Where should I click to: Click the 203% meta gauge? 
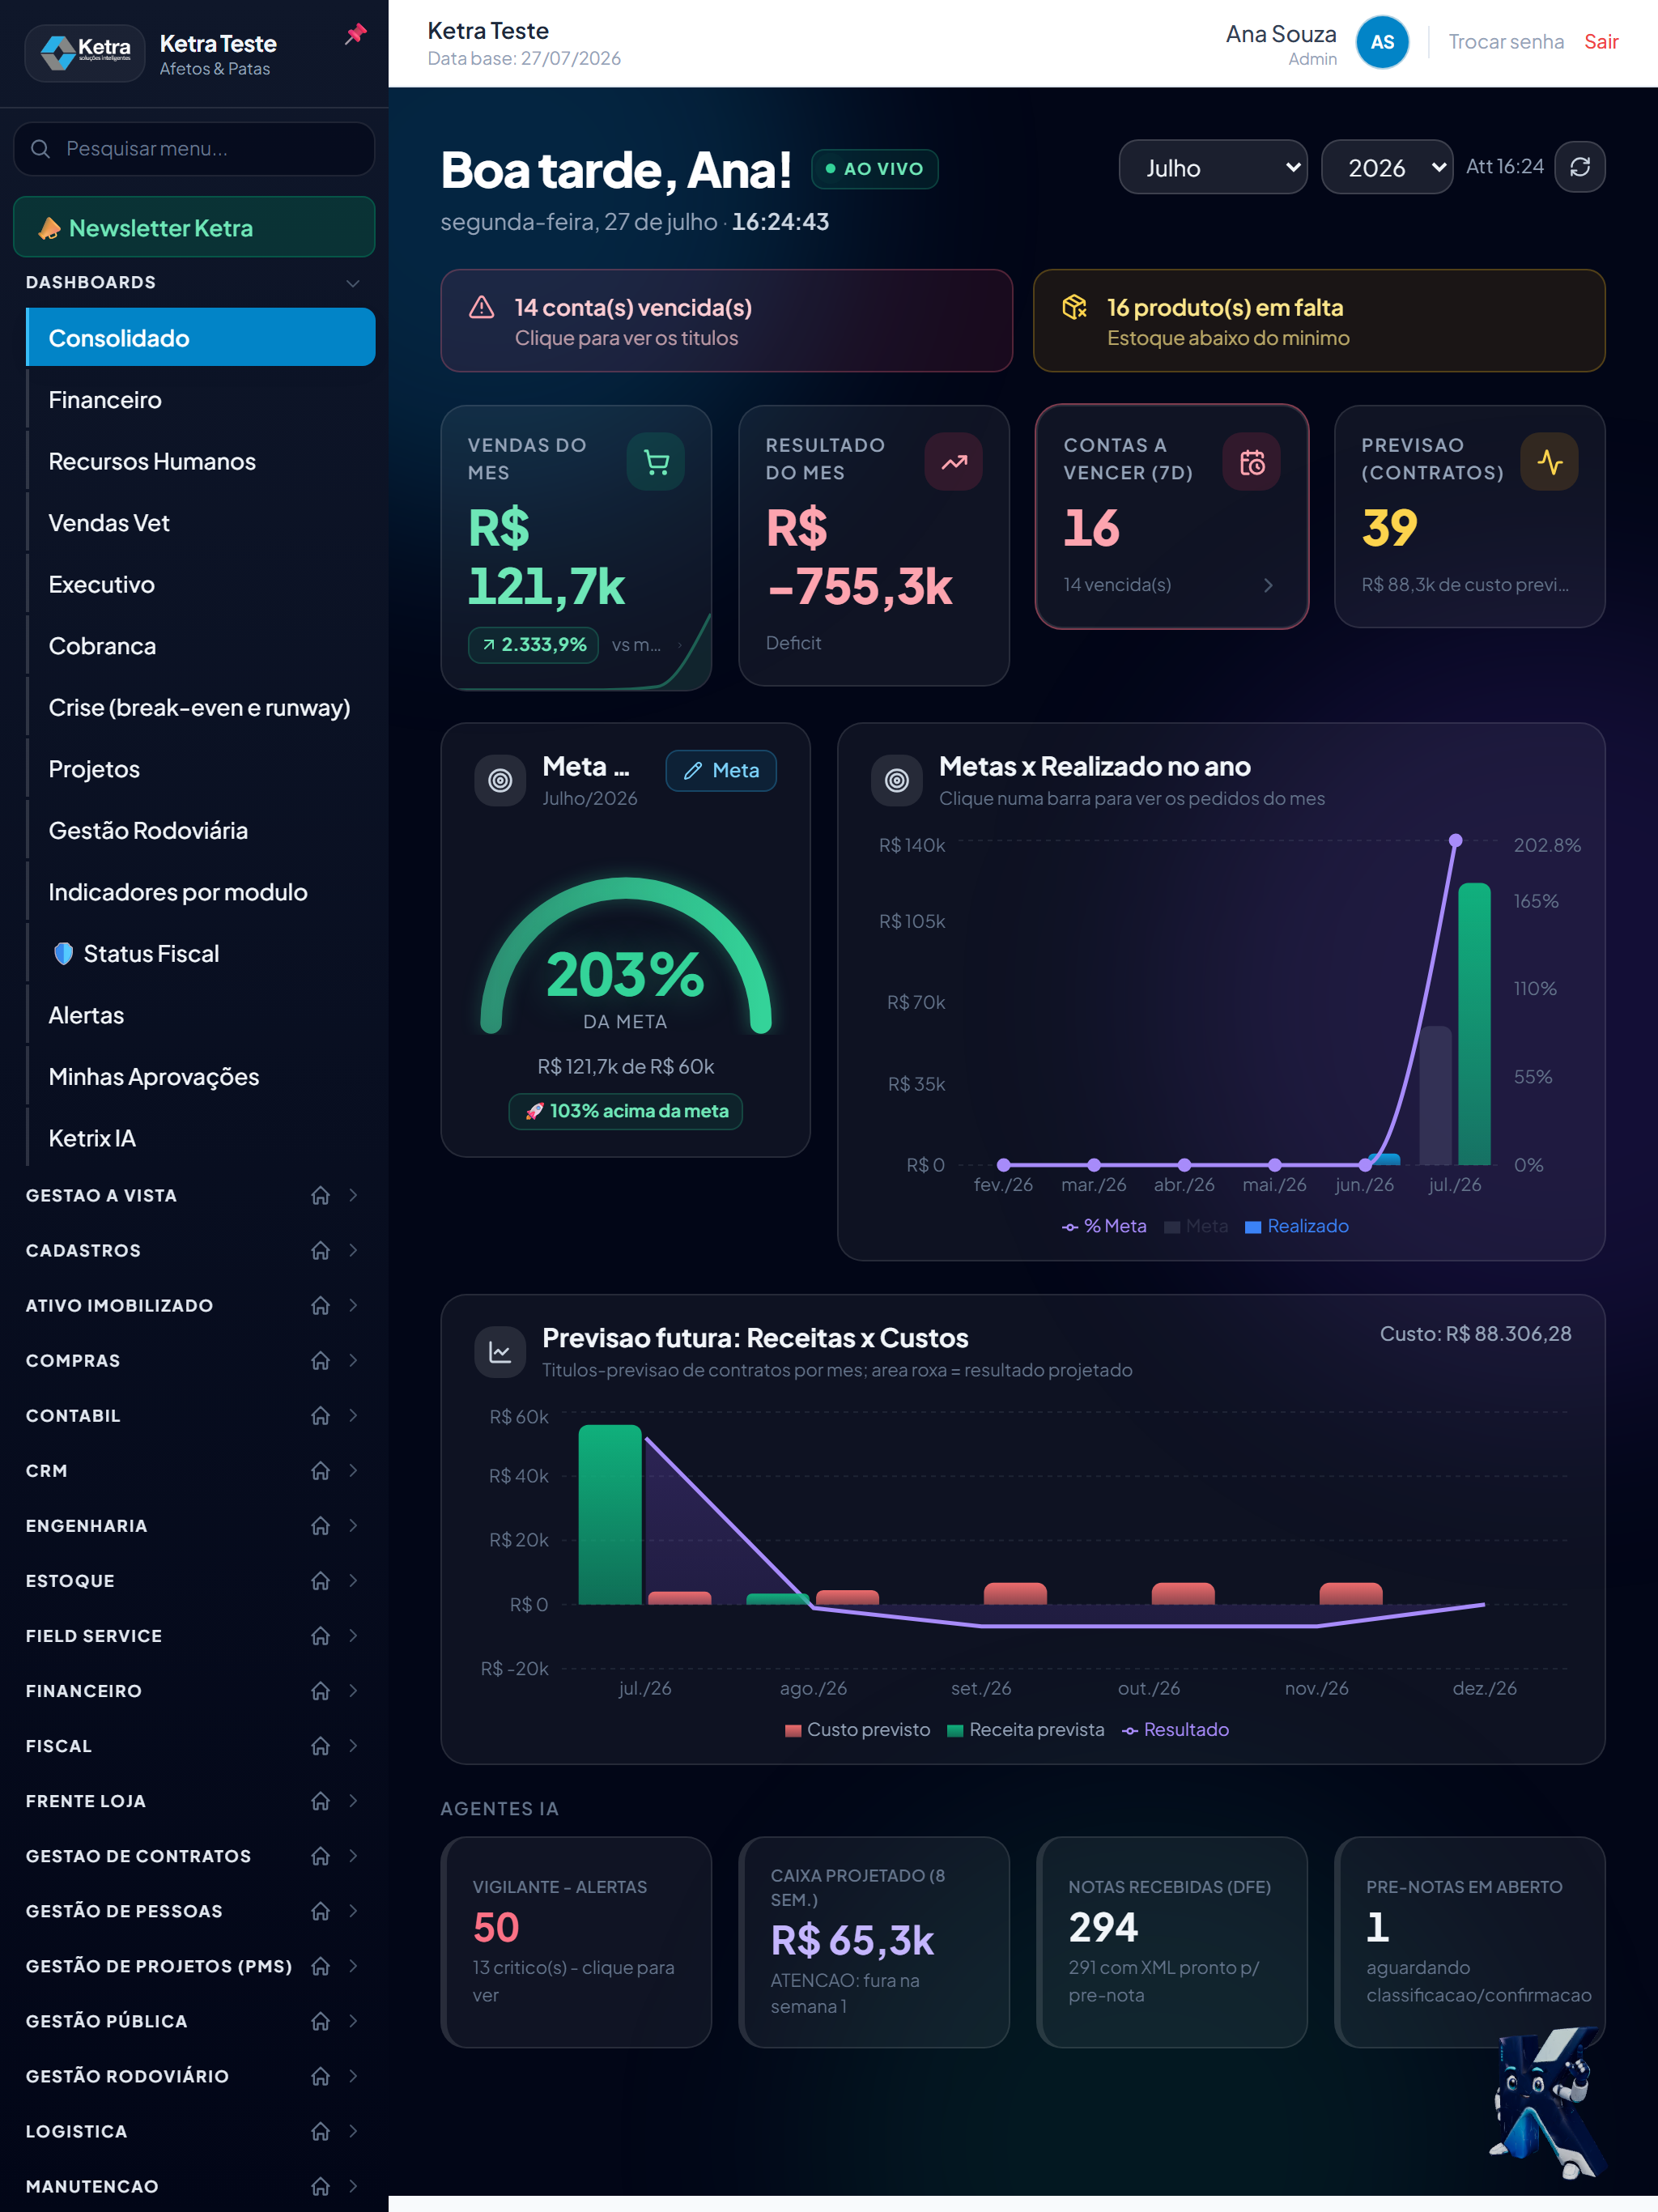(x=626, y=955)
